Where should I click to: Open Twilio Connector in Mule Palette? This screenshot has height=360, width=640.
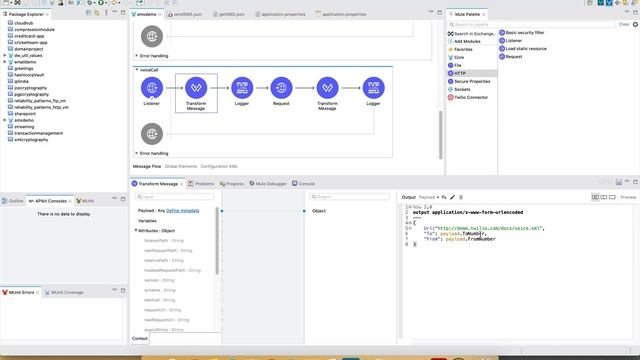pyautogui.click(x=468, y=98)
